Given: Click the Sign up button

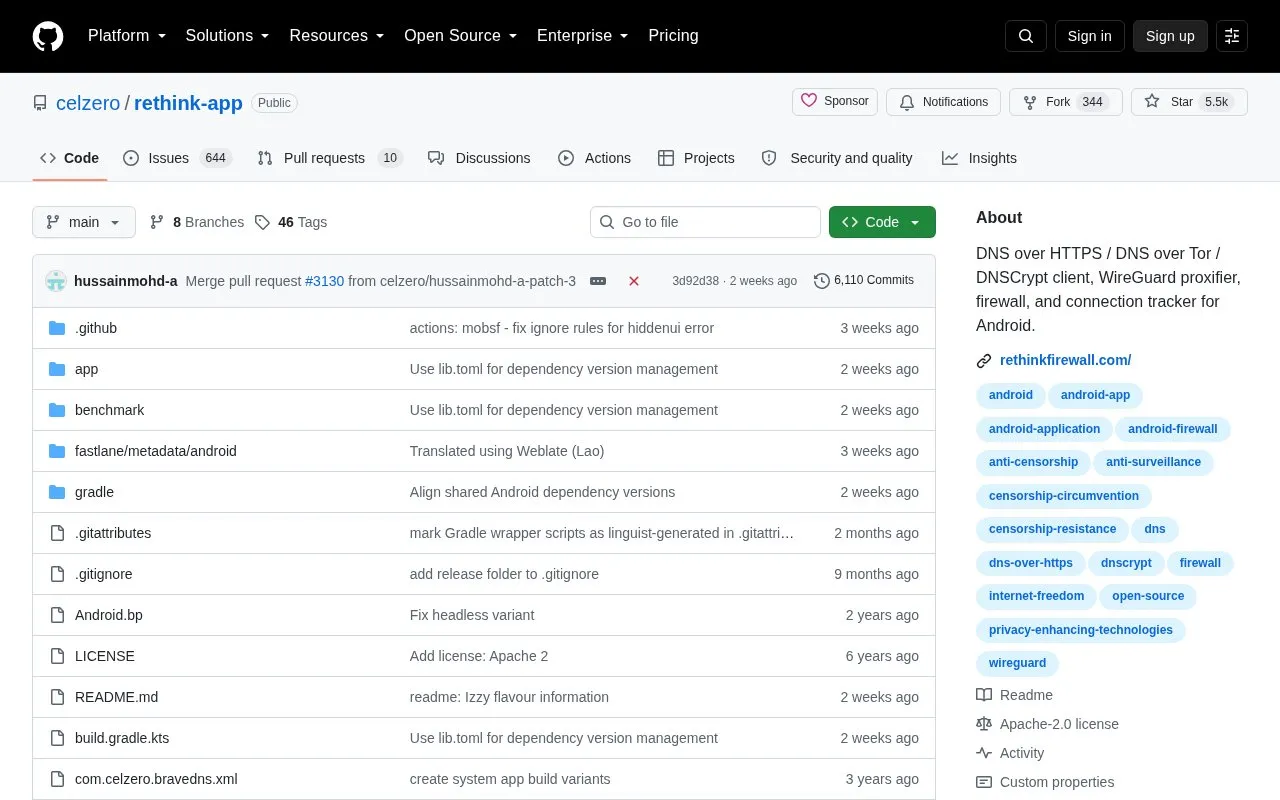Looking at the screenshot, I should point(1170,36).
